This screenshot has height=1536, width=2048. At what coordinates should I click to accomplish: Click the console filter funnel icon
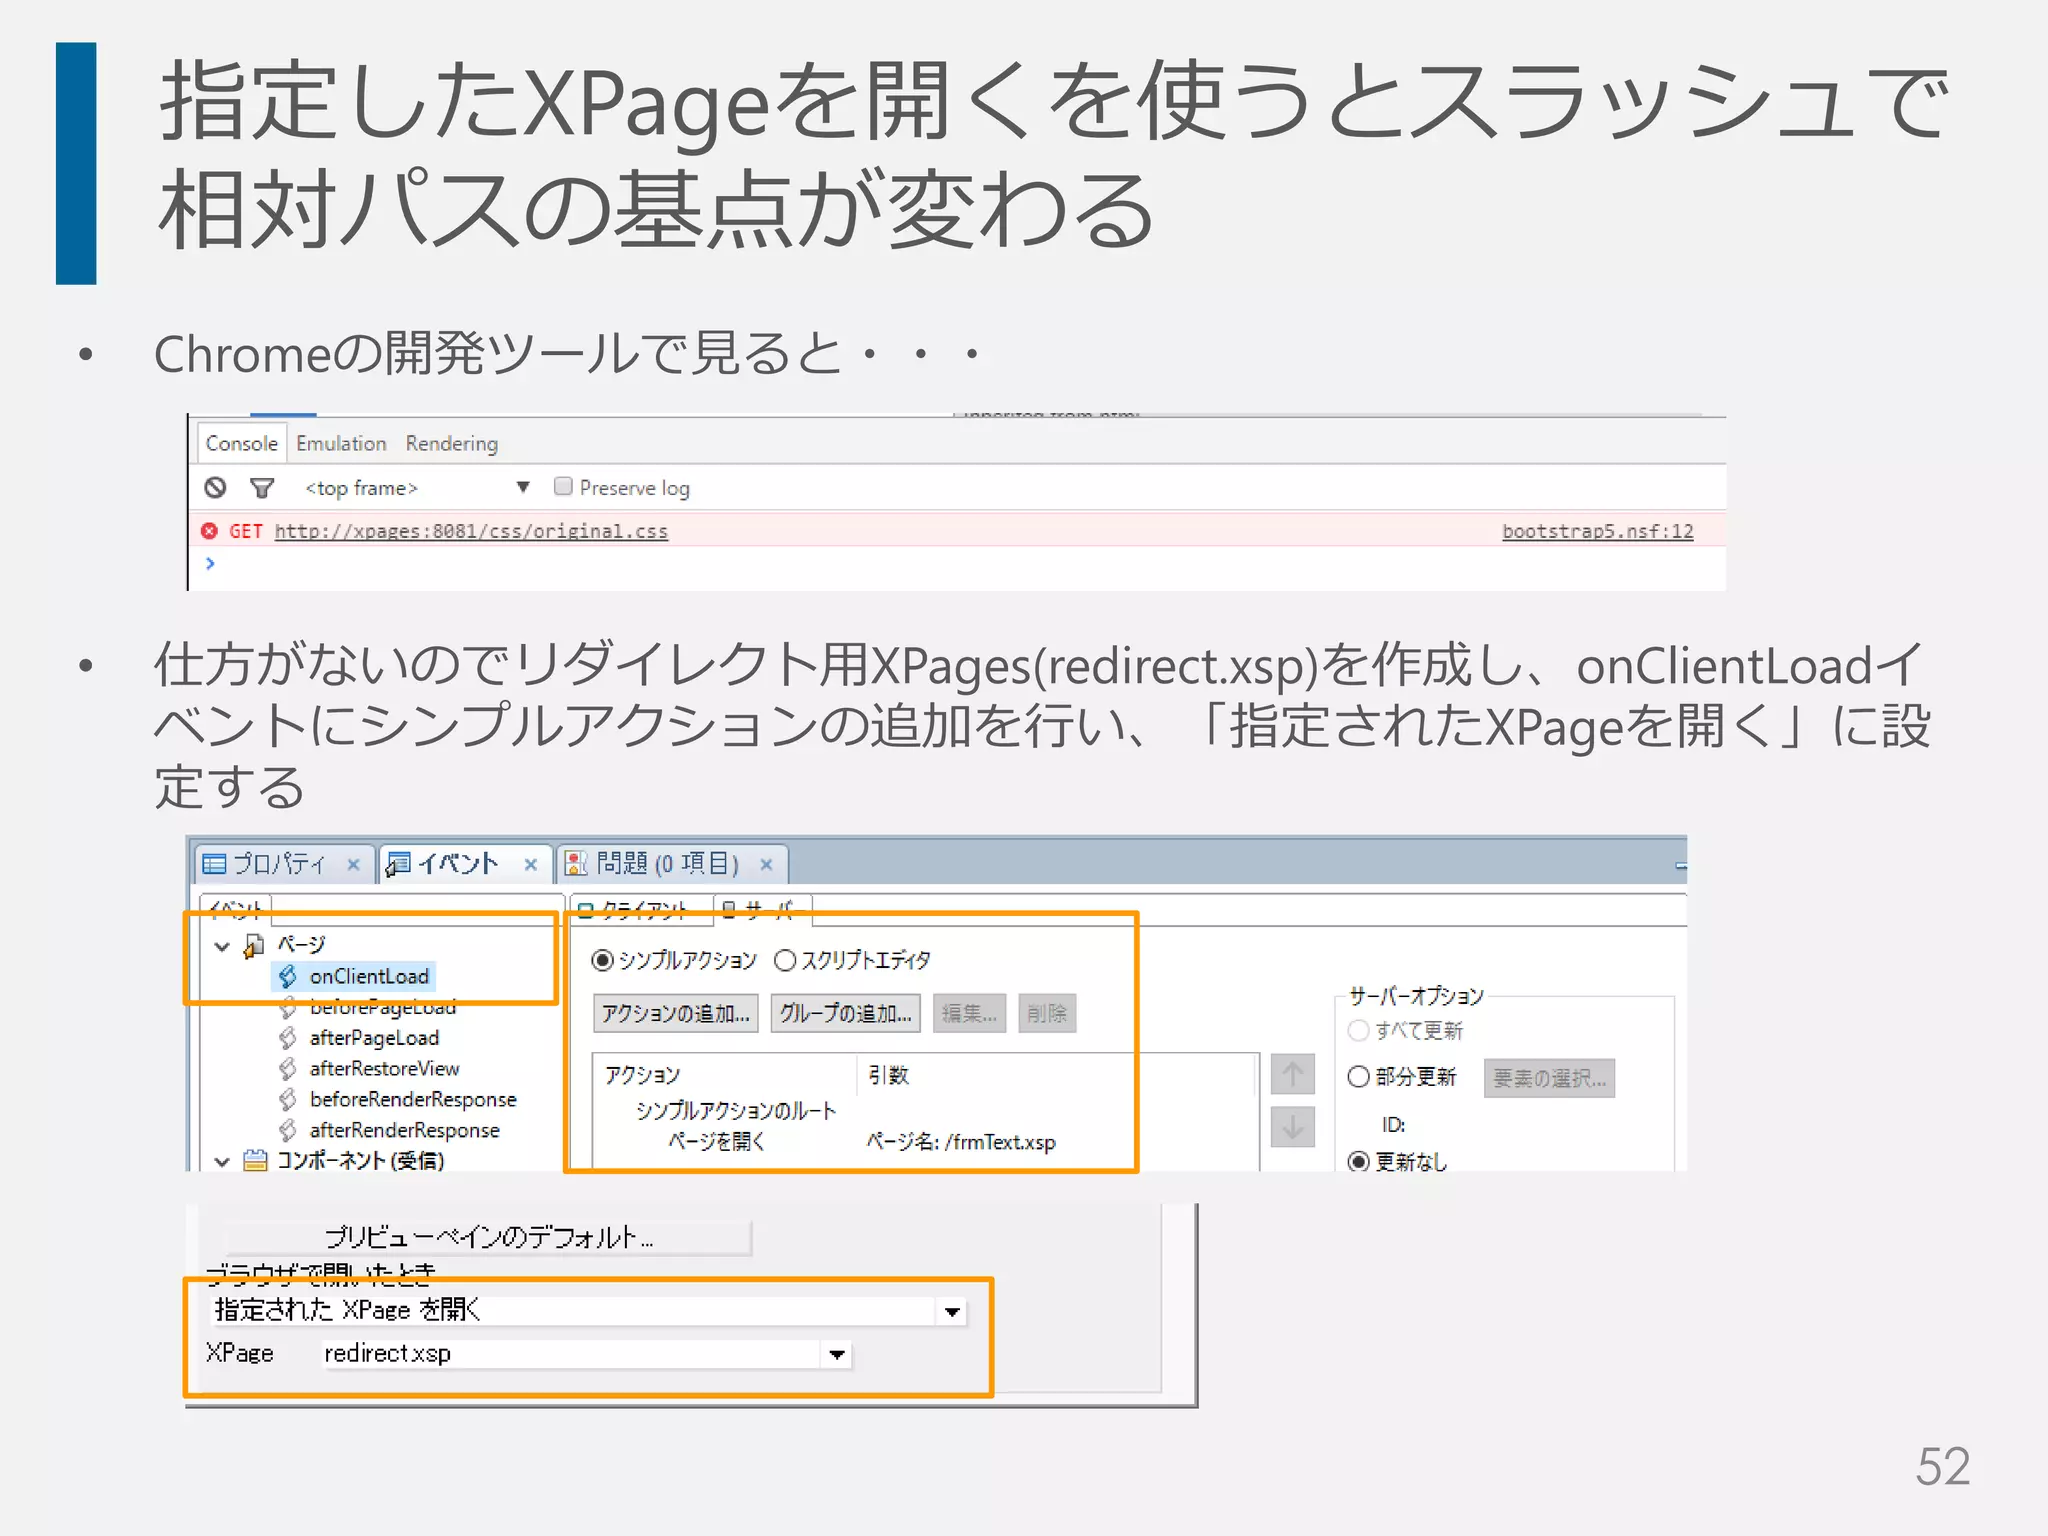click(x=262, y=488)
